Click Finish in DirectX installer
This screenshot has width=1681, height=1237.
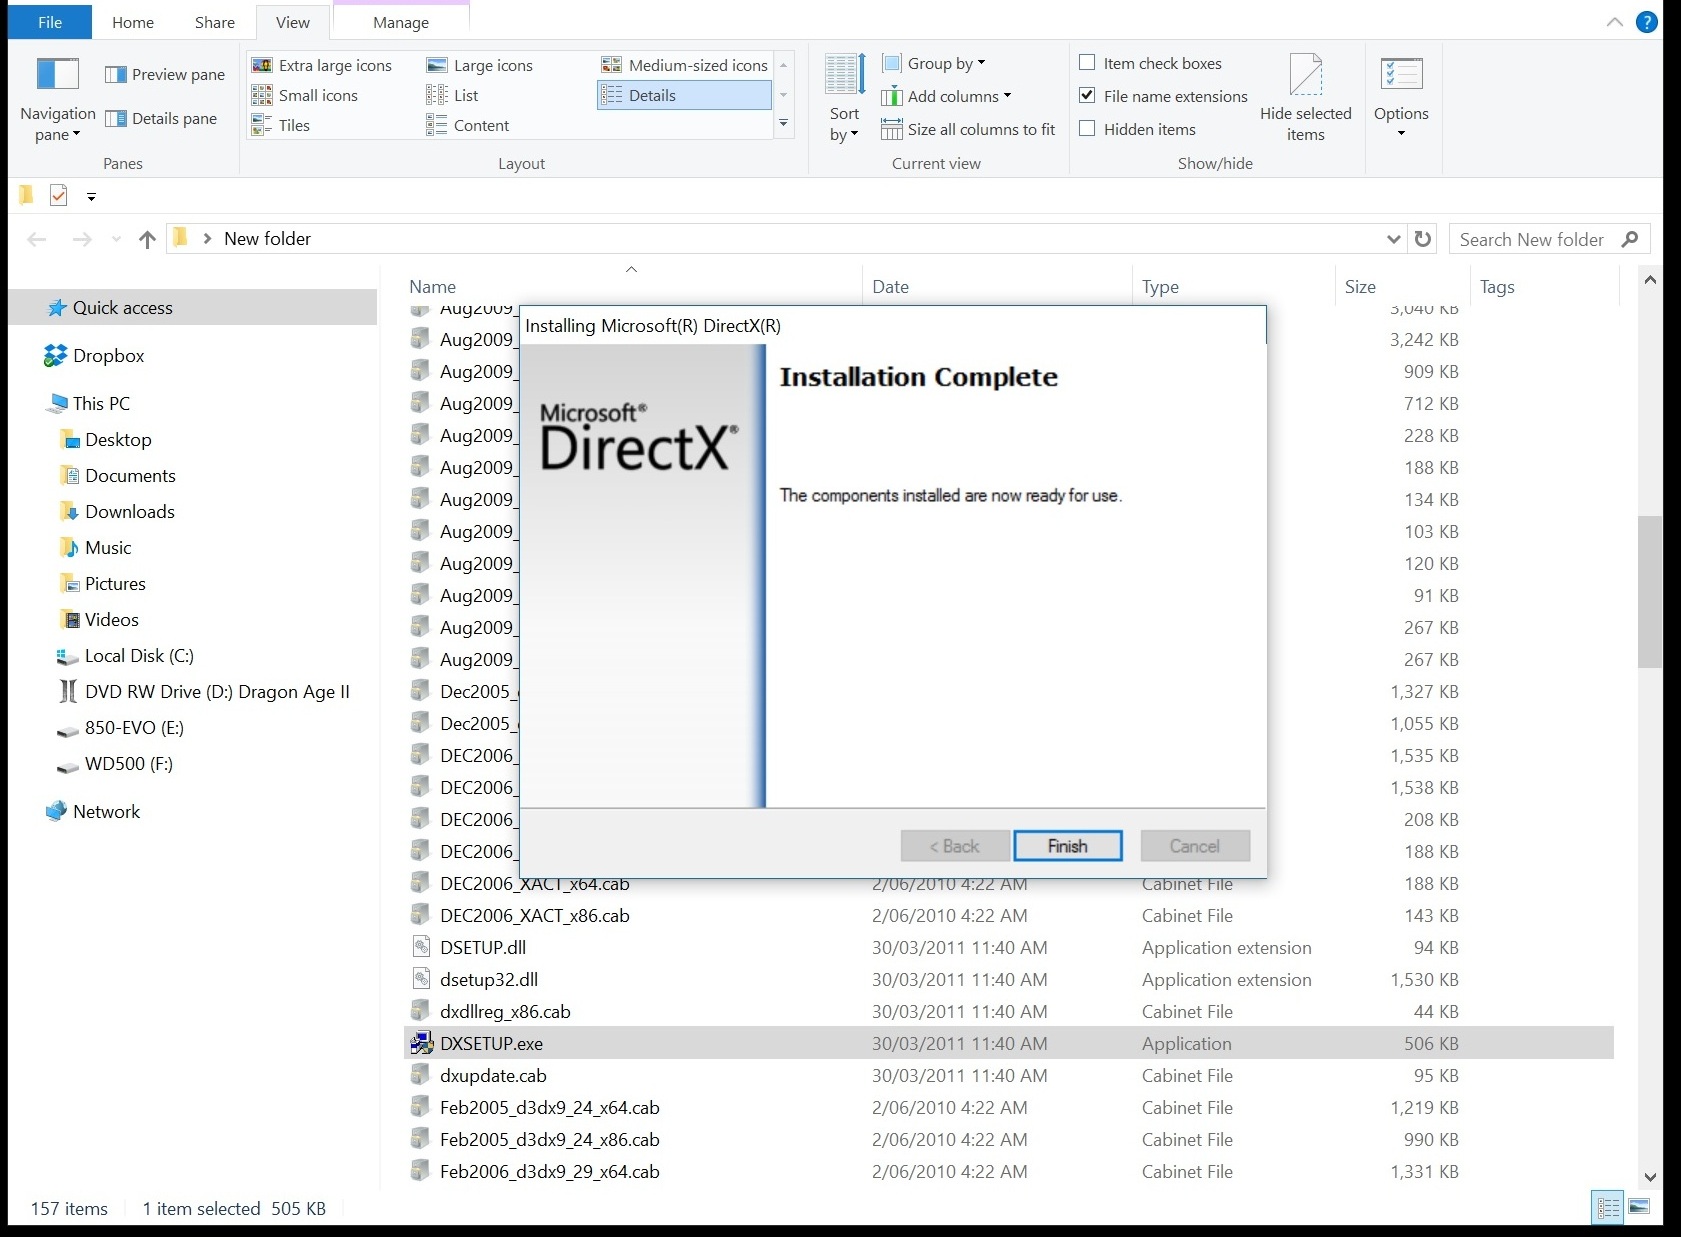[x=1067, y=846]
